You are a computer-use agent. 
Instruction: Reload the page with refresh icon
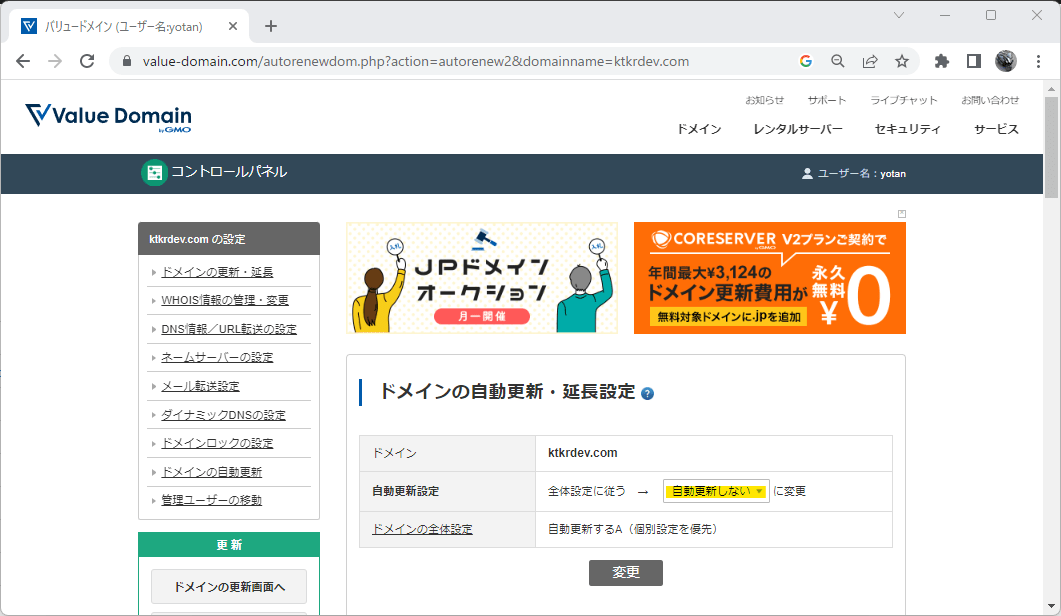coord(87,62)
